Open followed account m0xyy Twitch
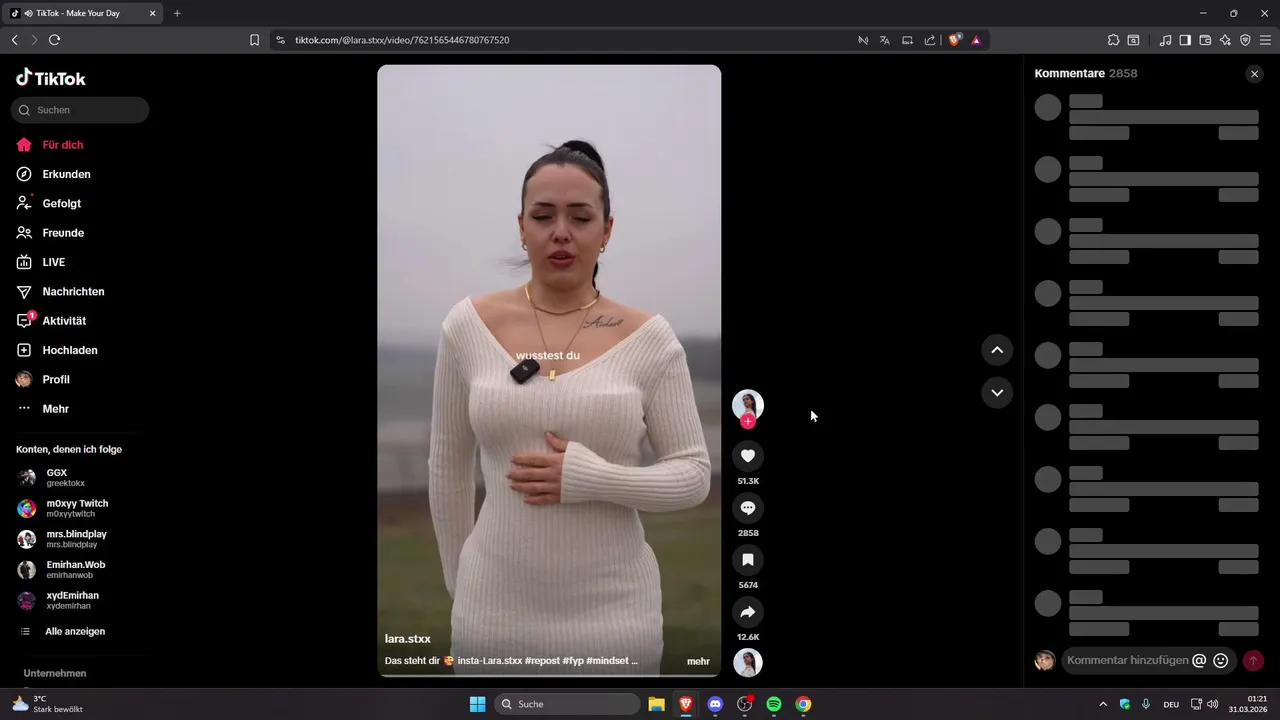 click(62, 508)
